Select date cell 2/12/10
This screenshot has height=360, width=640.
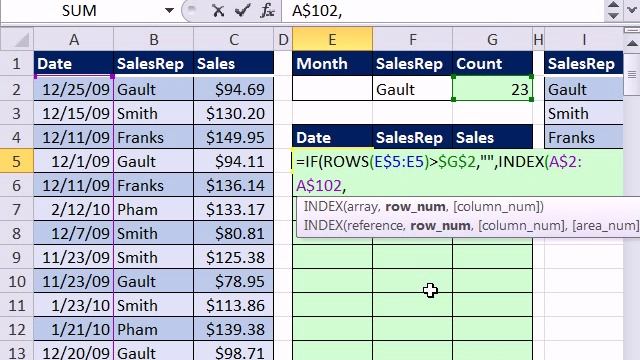(x=73, y=209)
